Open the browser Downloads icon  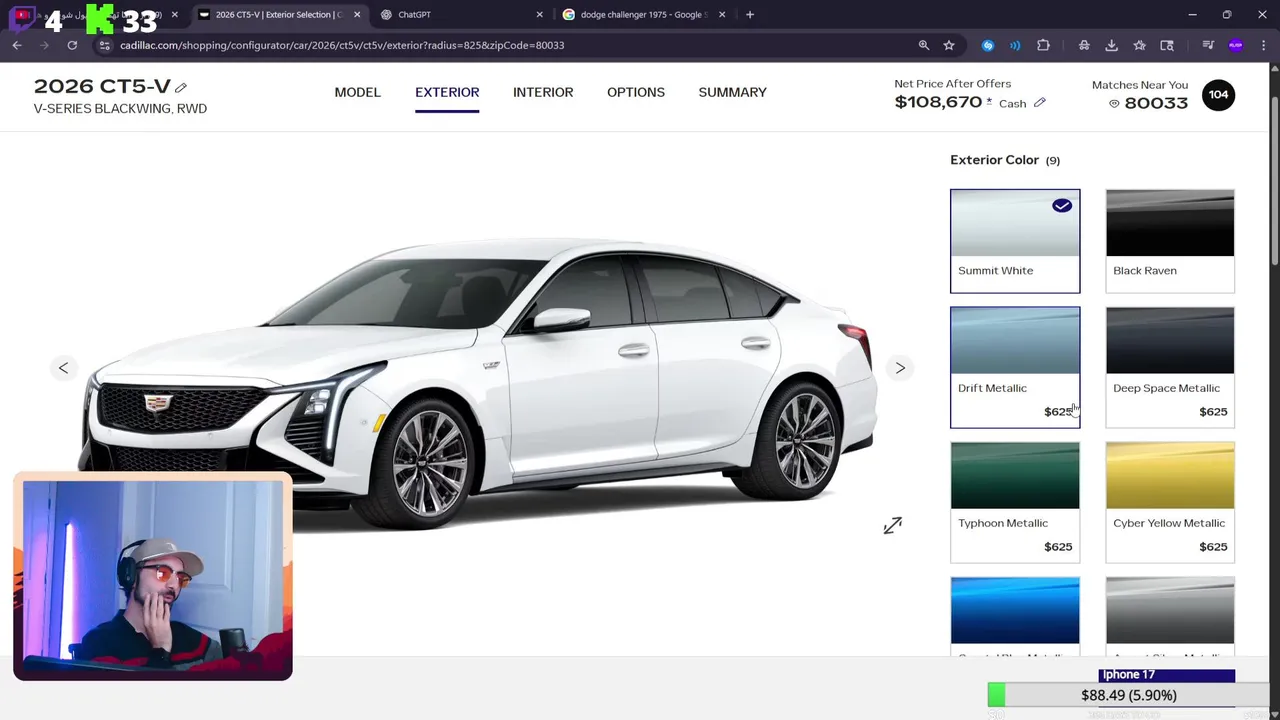click(1111, 45)
